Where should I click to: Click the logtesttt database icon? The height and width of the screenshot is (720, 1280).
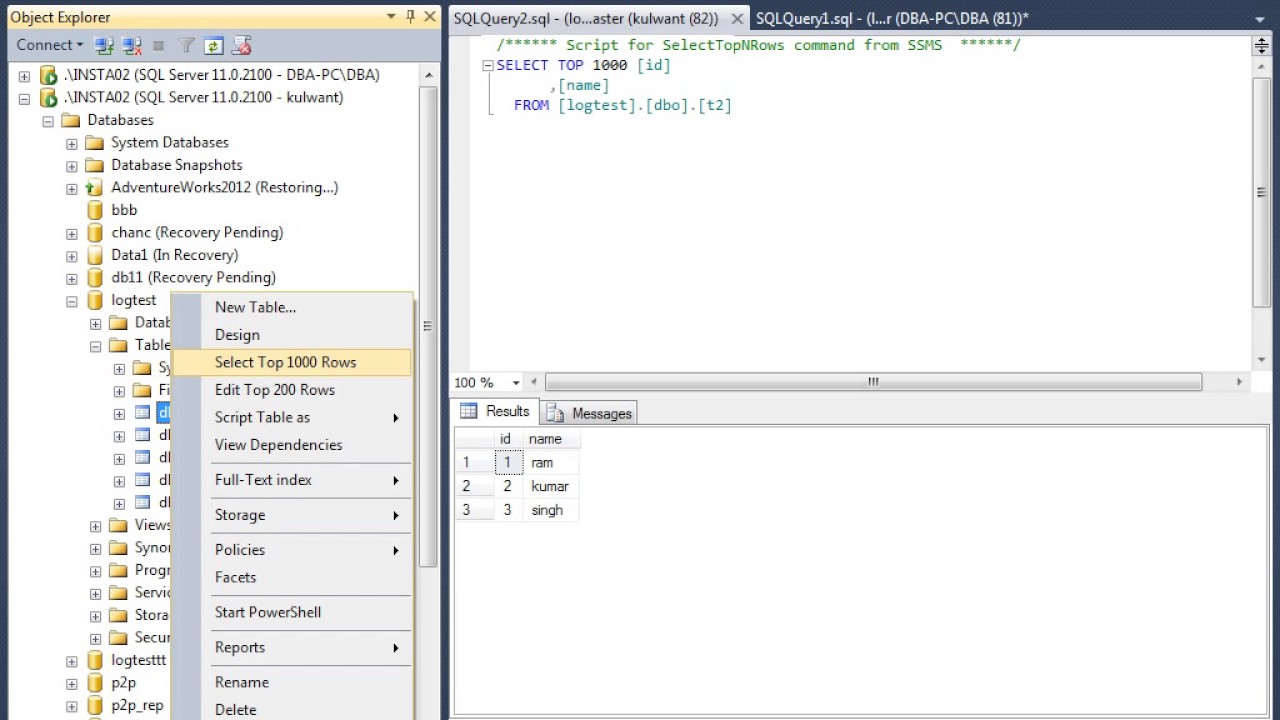(95, 660)
